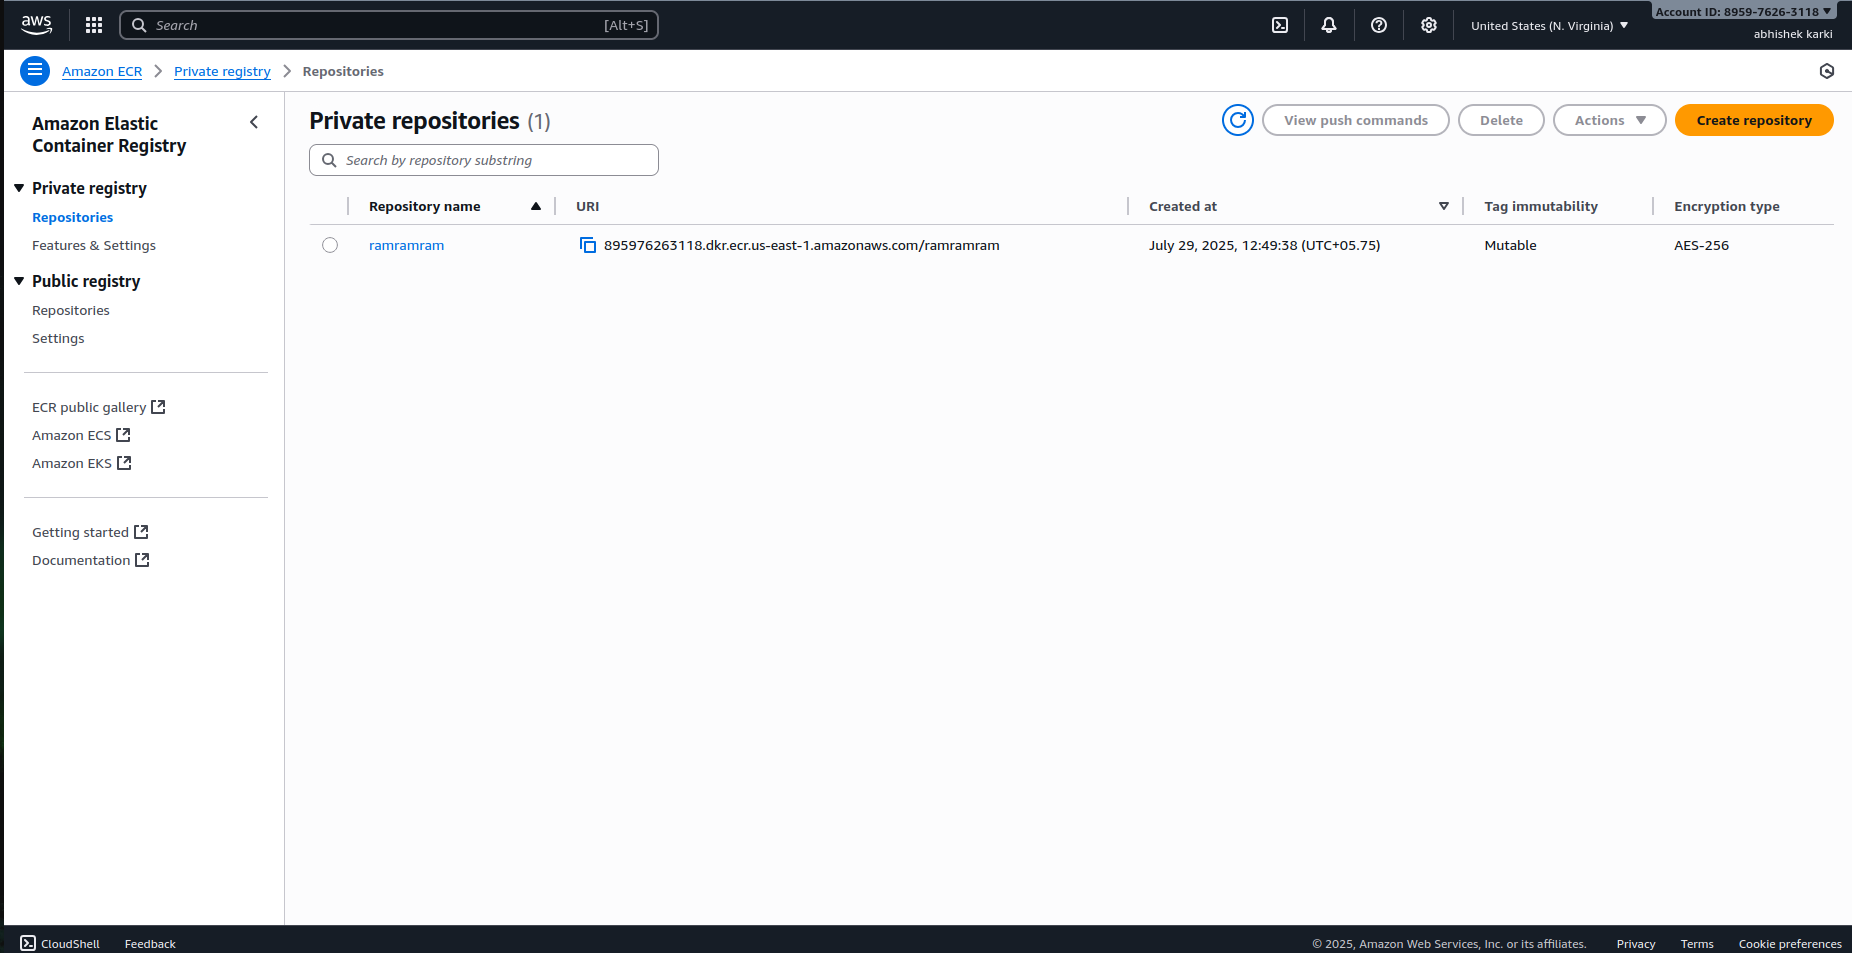
Task: Collapse the Public registry section
Action: tap(19, 281)
